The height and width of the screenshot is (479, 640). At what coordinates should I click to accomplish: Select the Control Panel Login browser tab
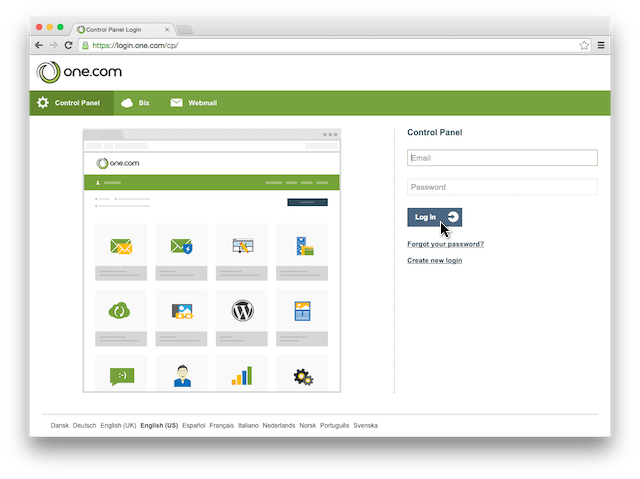point(122,29)
